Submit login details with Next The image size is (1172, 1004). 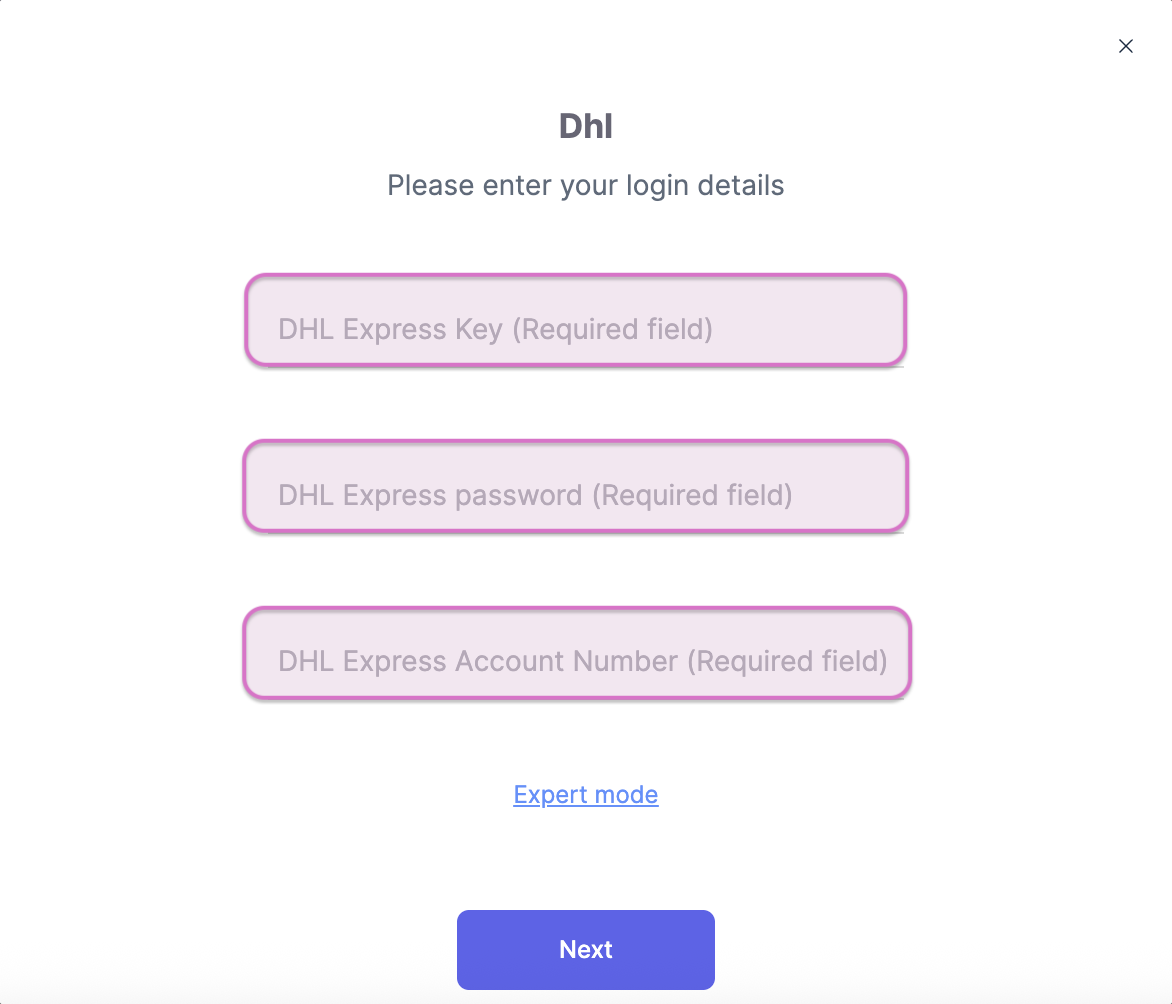(x=585, y=949)
